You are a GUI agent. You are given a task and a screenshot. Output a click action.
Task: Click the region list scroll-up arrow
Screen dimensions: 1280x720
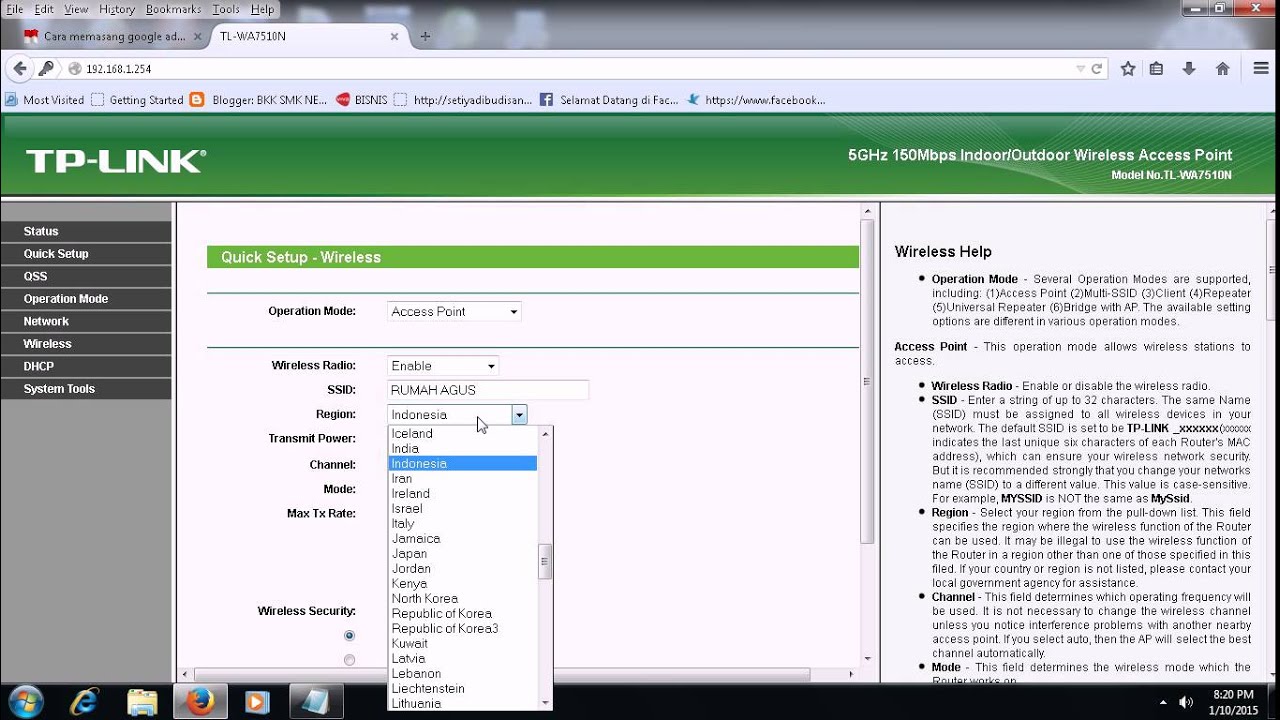click(545, 434)
